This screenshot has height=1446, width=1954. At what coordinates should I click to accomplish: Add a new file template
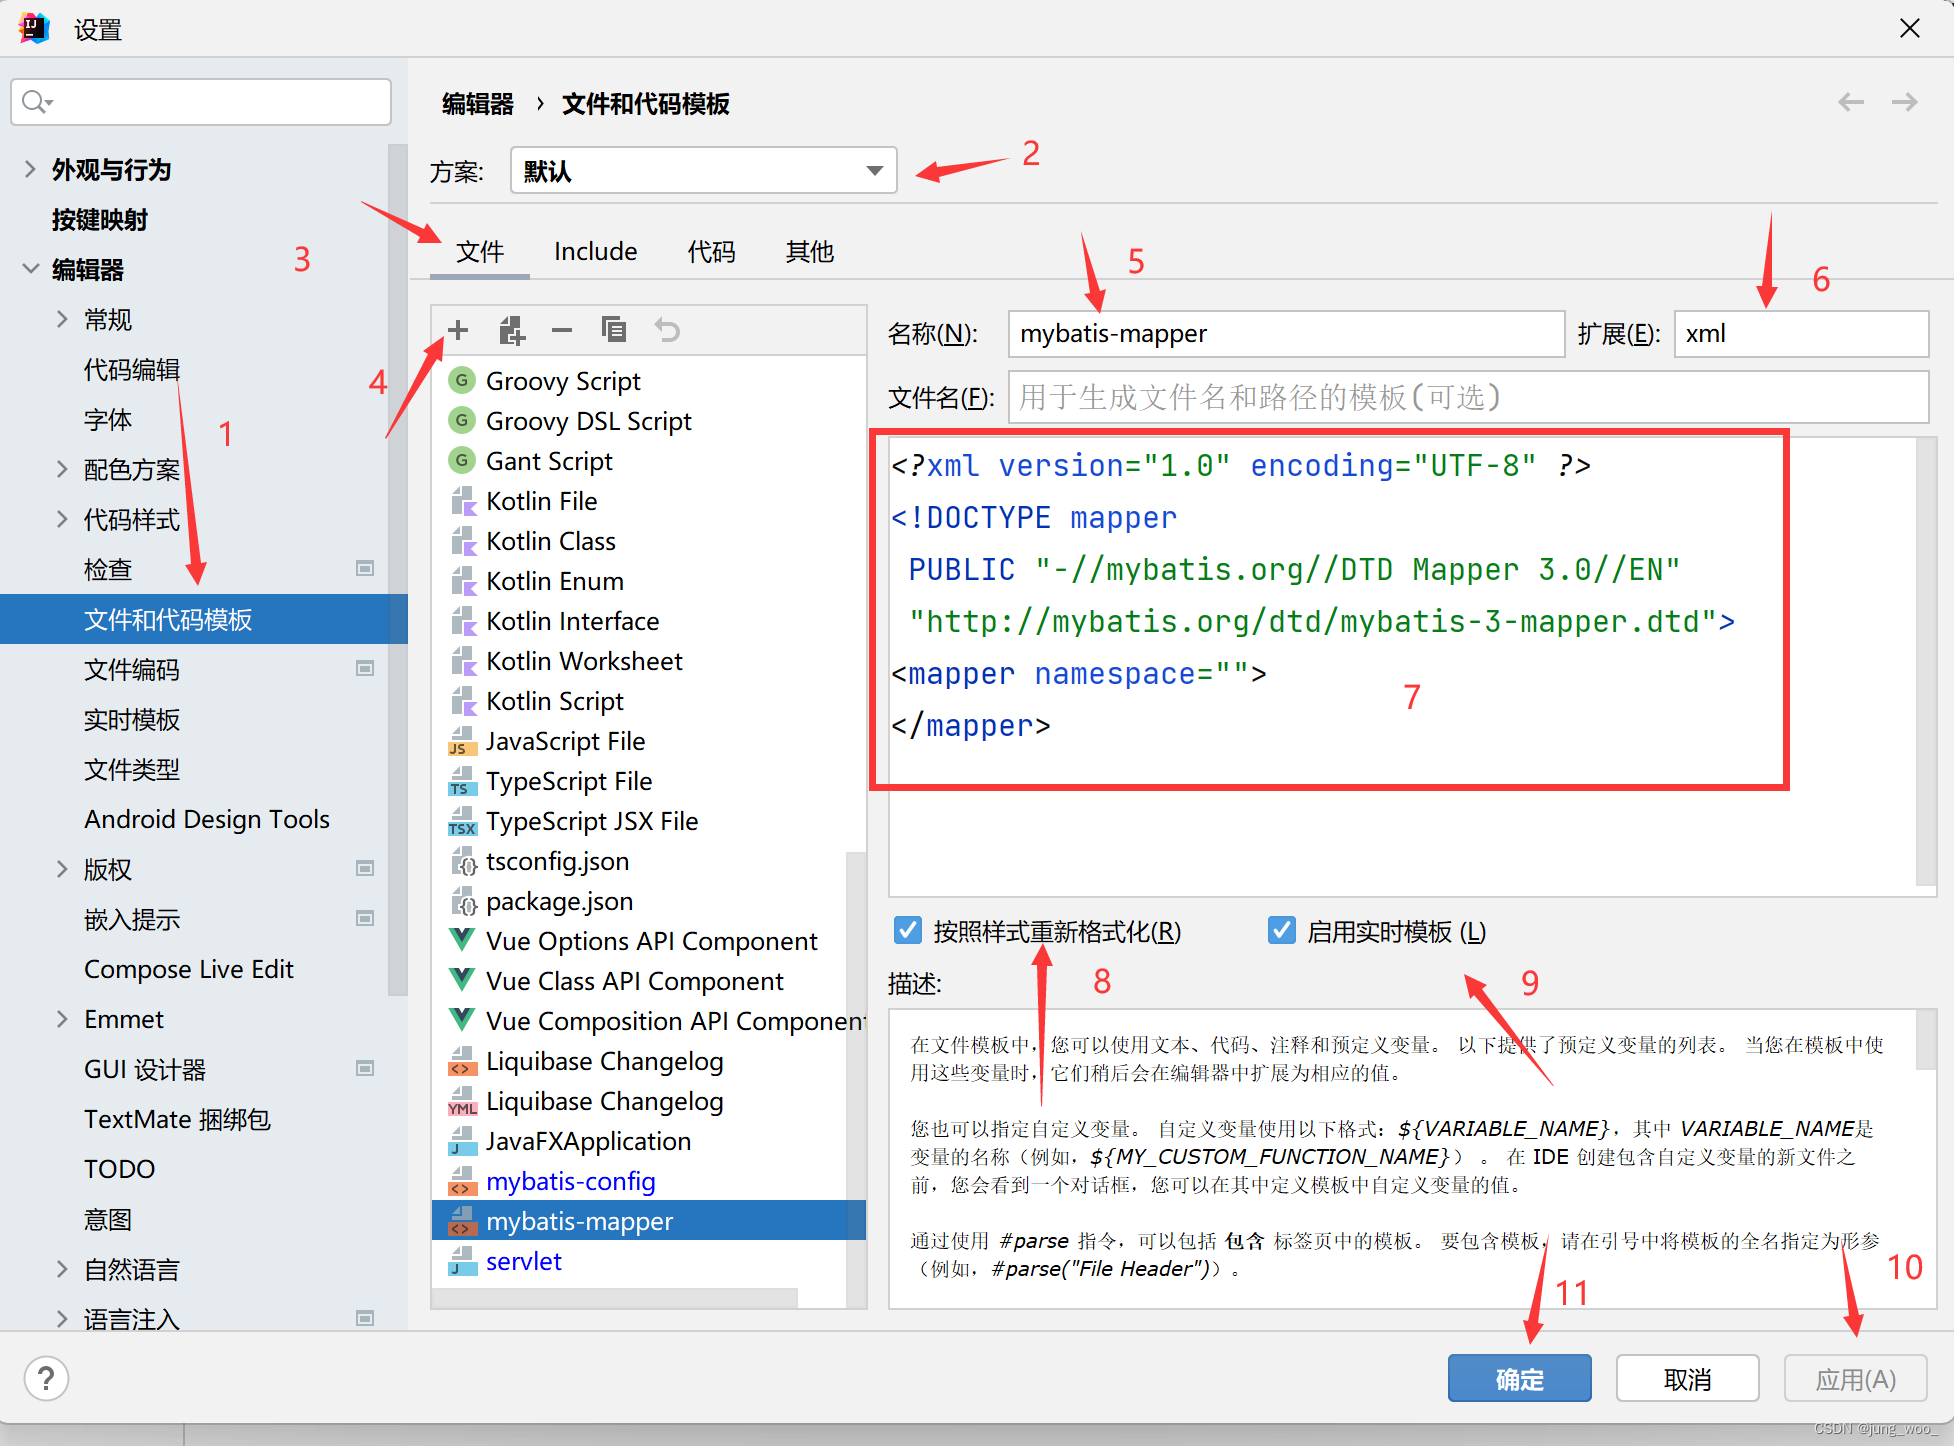tap(457, 330)
